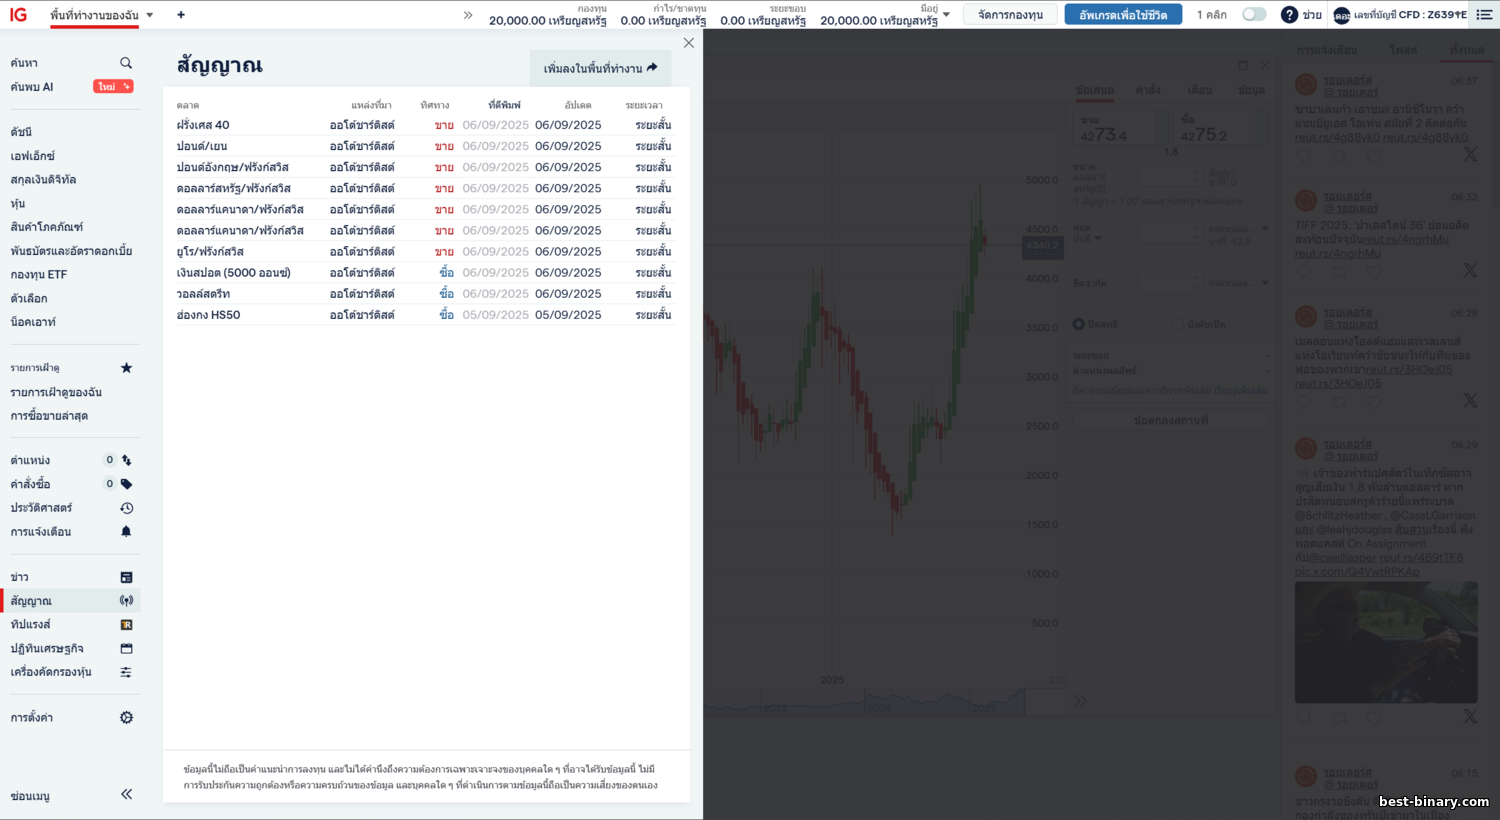Click the stock screener sliders icon
This screenshot has height=820, width=1500.
click(126, 672)
